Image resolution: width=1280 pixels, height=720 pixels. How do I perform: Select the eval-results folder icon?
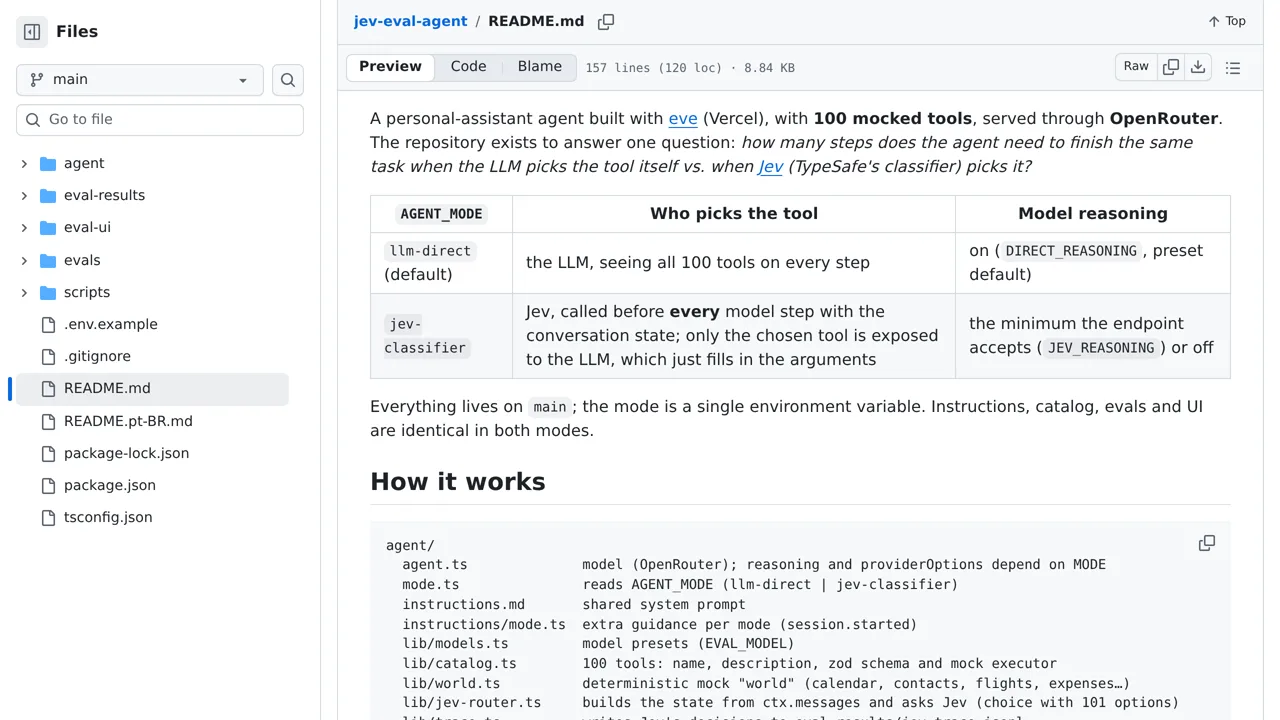point(48,196)
